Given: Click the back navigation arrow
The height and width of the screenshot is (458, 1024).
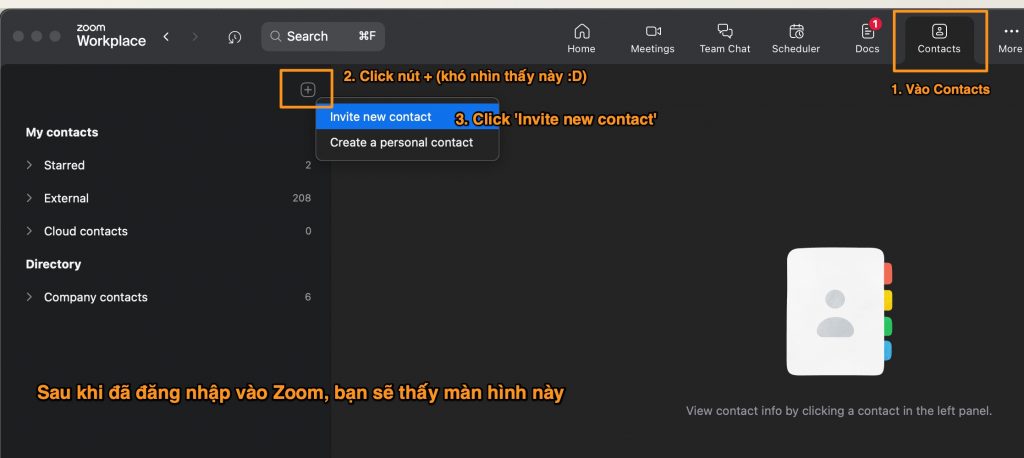Looking at the screenshot, I should (x=166, y=37).
